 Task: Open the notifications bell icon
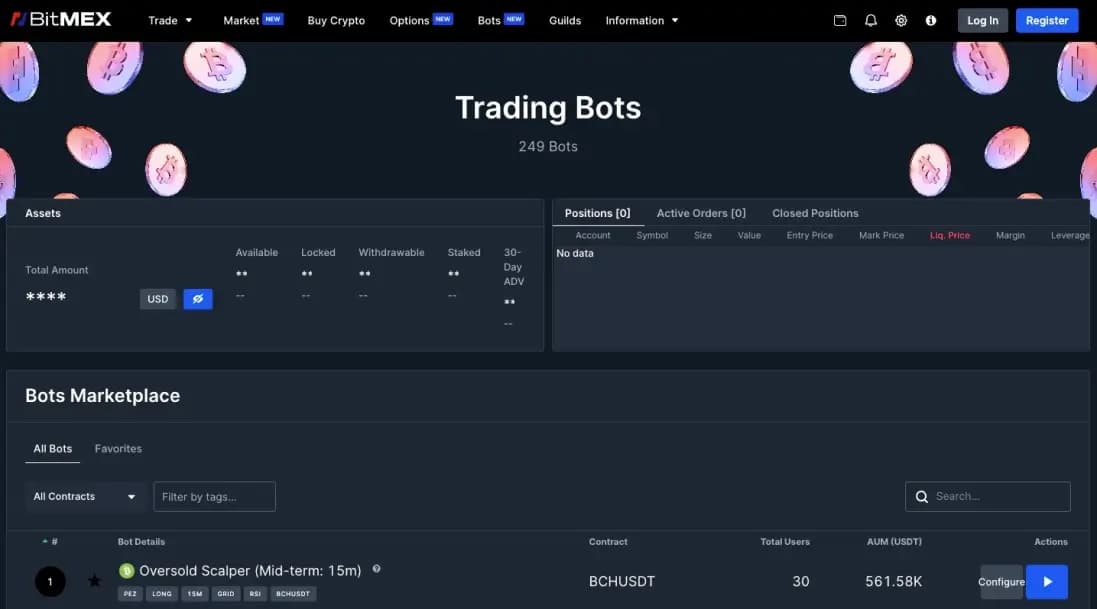tap(870, 19)
